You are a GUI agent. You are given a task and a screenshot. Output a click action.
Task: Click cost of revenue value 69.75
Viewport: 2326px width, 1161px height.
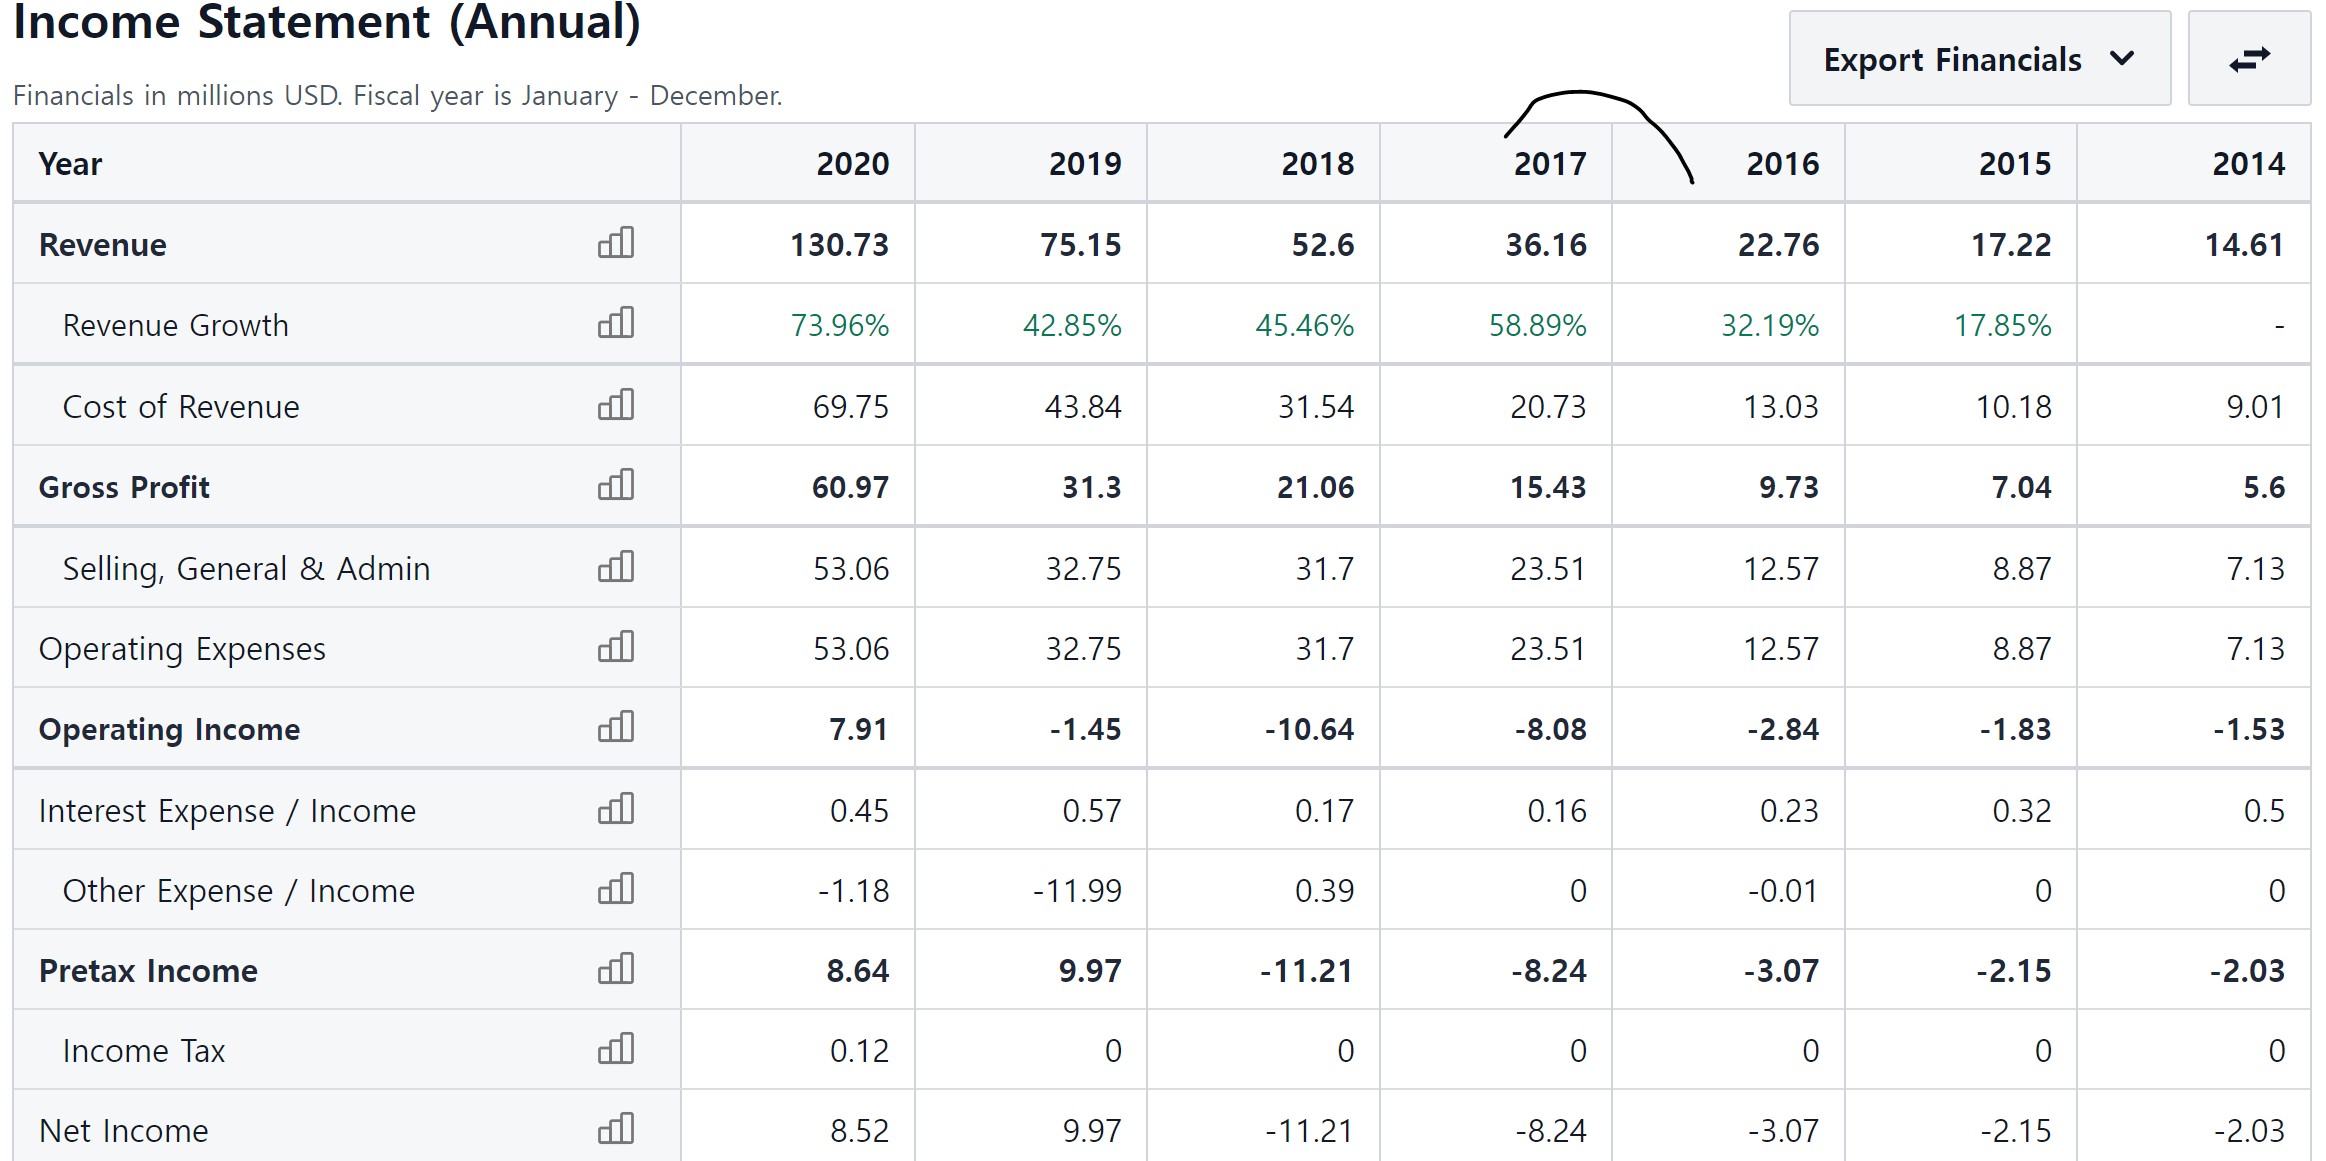[x=850, y=407]
